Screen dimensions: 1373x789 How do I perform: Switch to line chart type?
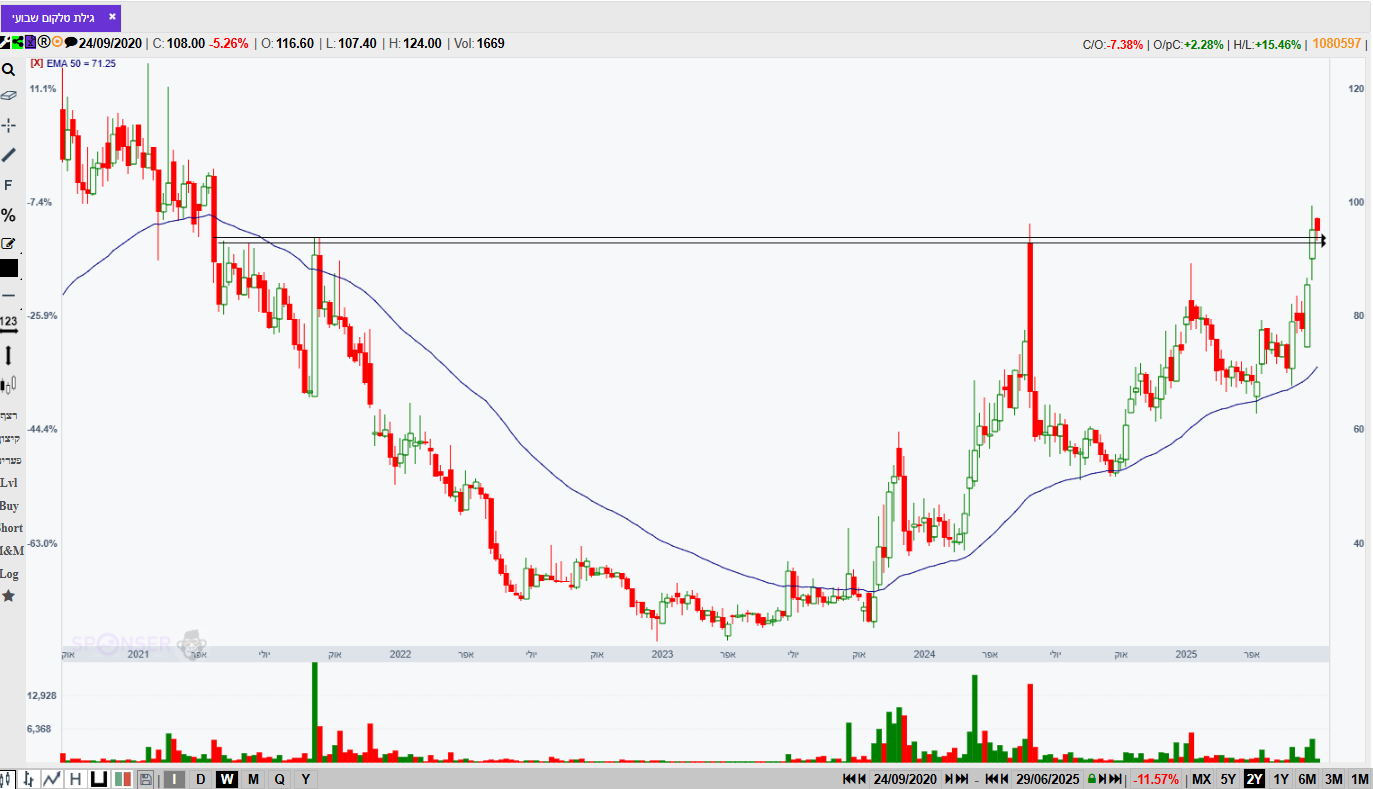tap(52, 779)
